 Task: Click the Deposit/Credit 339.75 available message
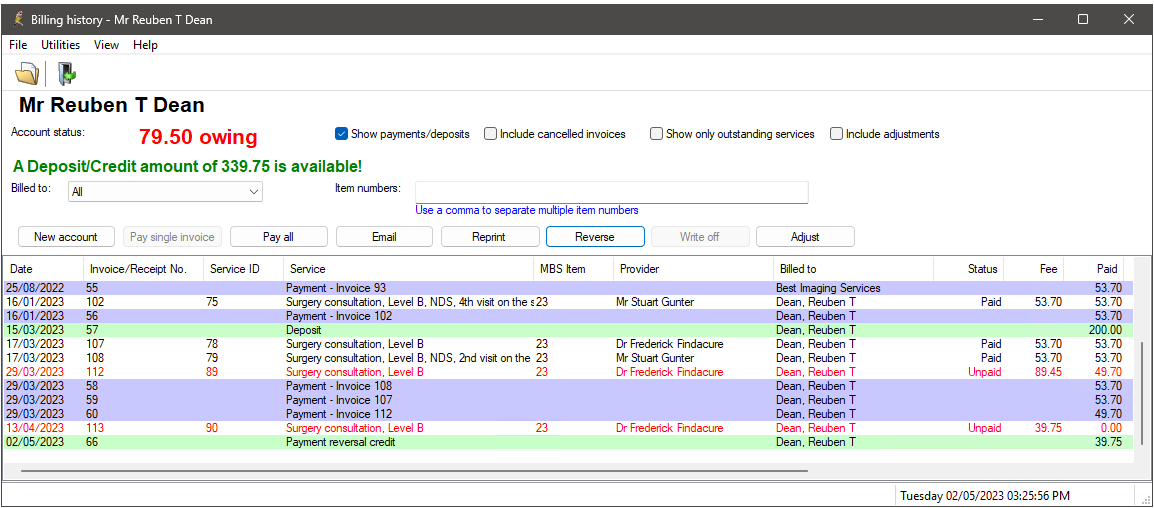coord(188,167)
